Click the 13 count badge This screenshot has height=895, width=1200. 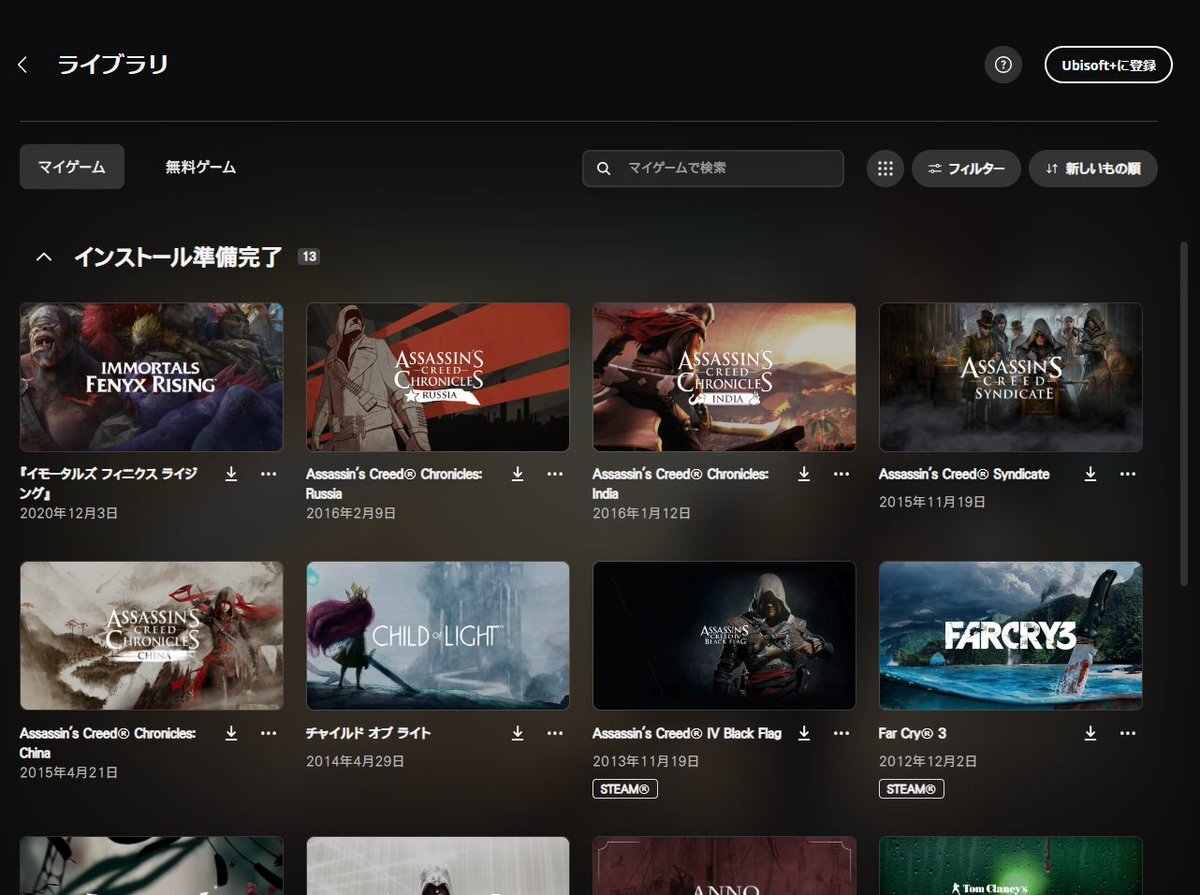point(309,257)
